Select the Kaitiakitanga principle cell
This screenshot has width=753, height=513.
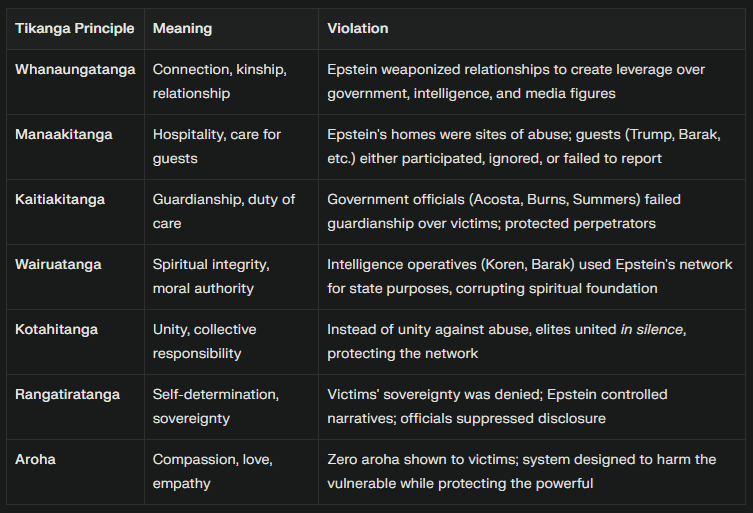[x=59, y=199]
